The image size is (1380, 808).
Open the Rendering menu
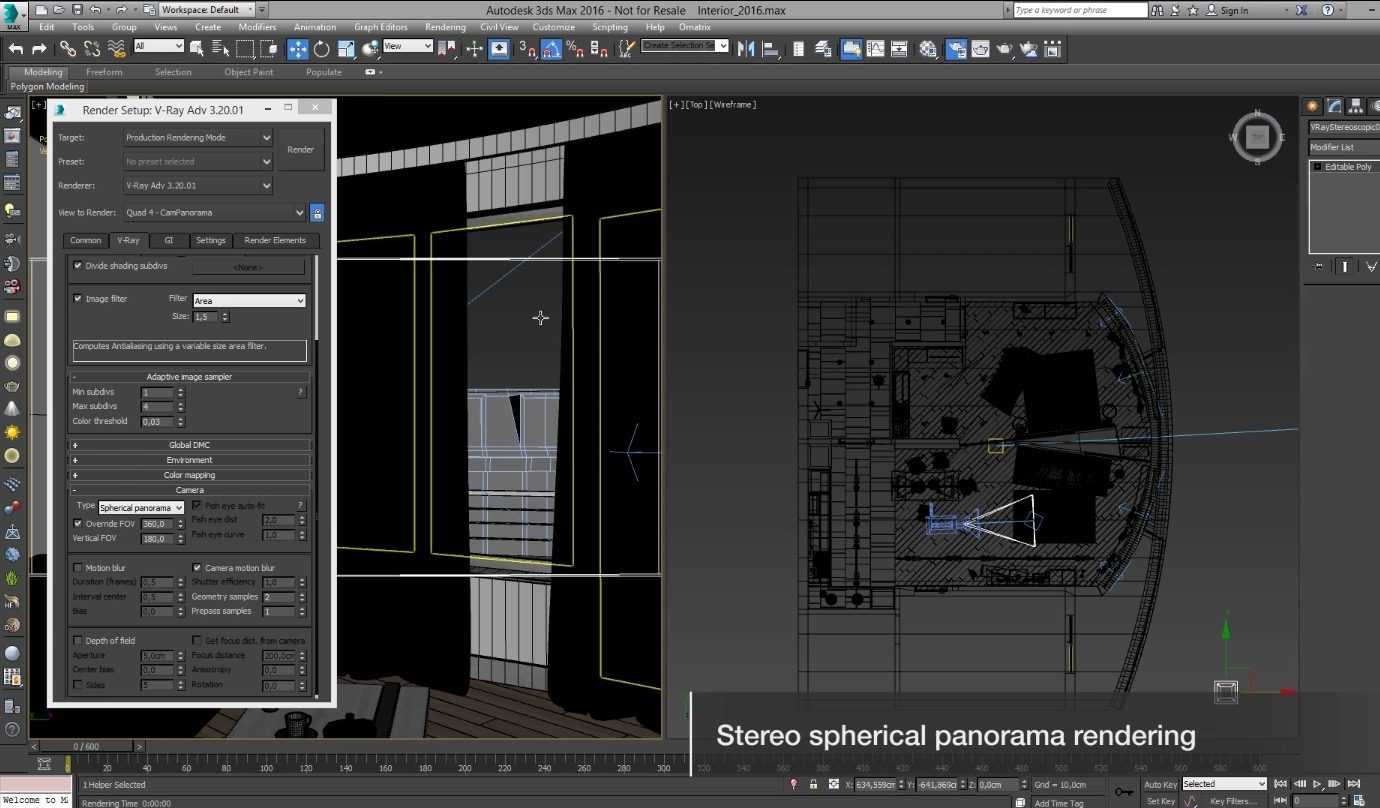tap(445, 27)
